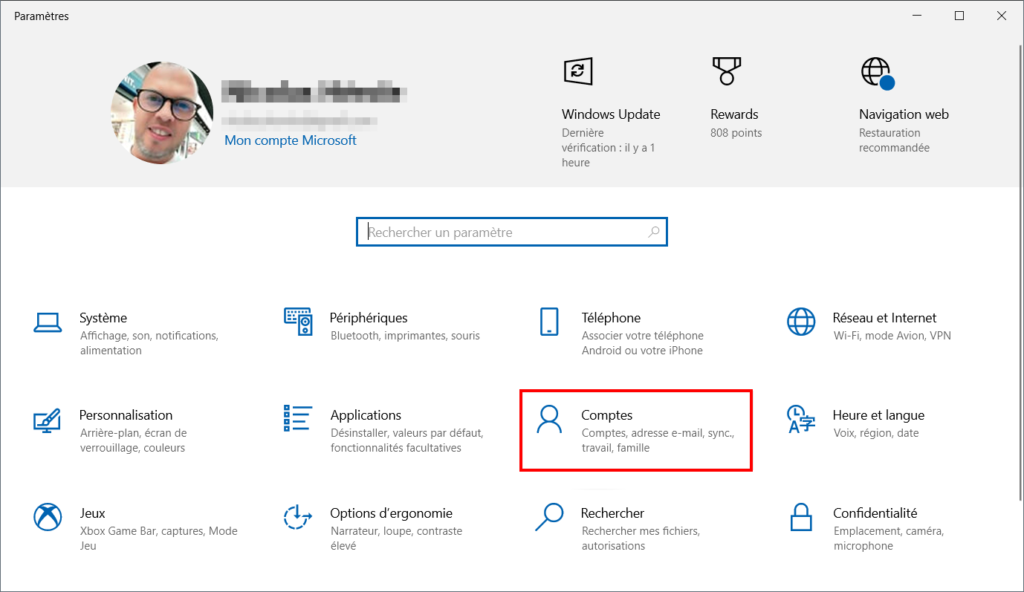Click "Bluetooth, imprimantes, souris" description
The image size is (1024, 592).
(405, 336)
